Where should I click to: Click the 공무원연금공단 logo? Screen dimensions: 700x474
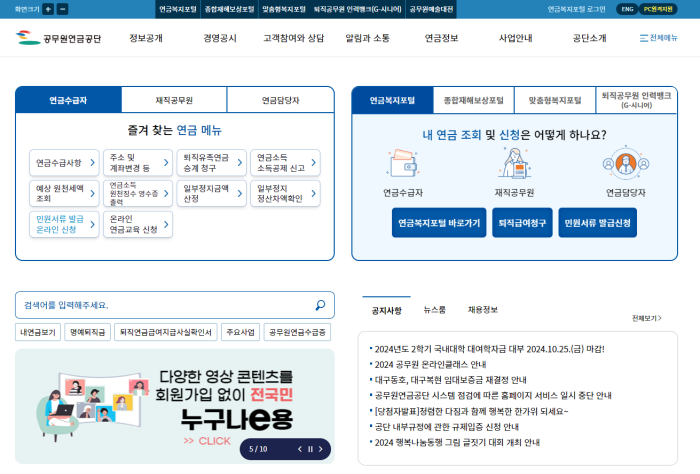click(x=58, y=38)
